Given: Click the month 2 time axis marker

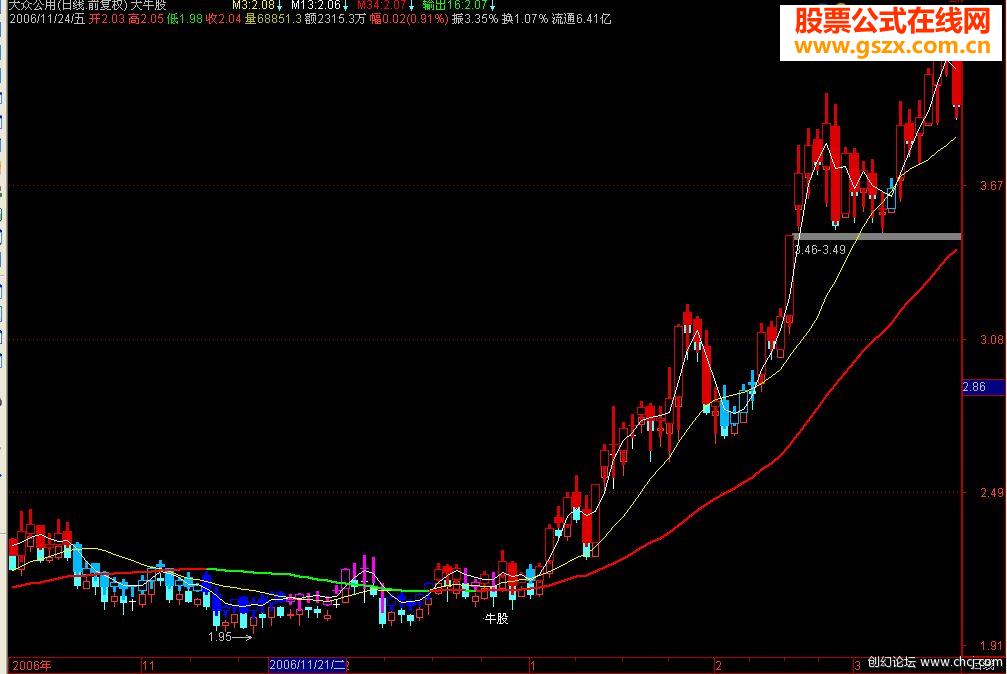Looking at the screenshot, I should pyautogui.click(x=719, y=665).
